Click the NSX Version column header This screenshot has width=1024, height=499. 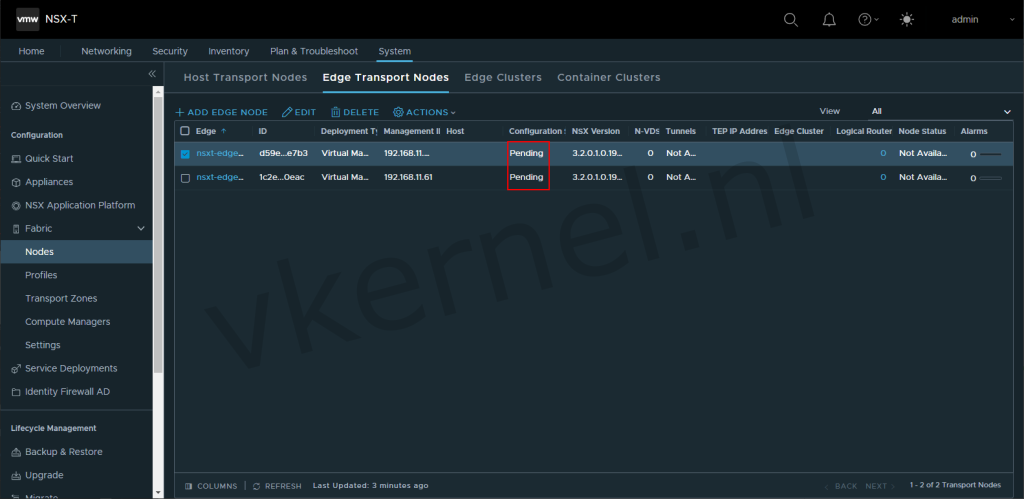click(596, 131)
